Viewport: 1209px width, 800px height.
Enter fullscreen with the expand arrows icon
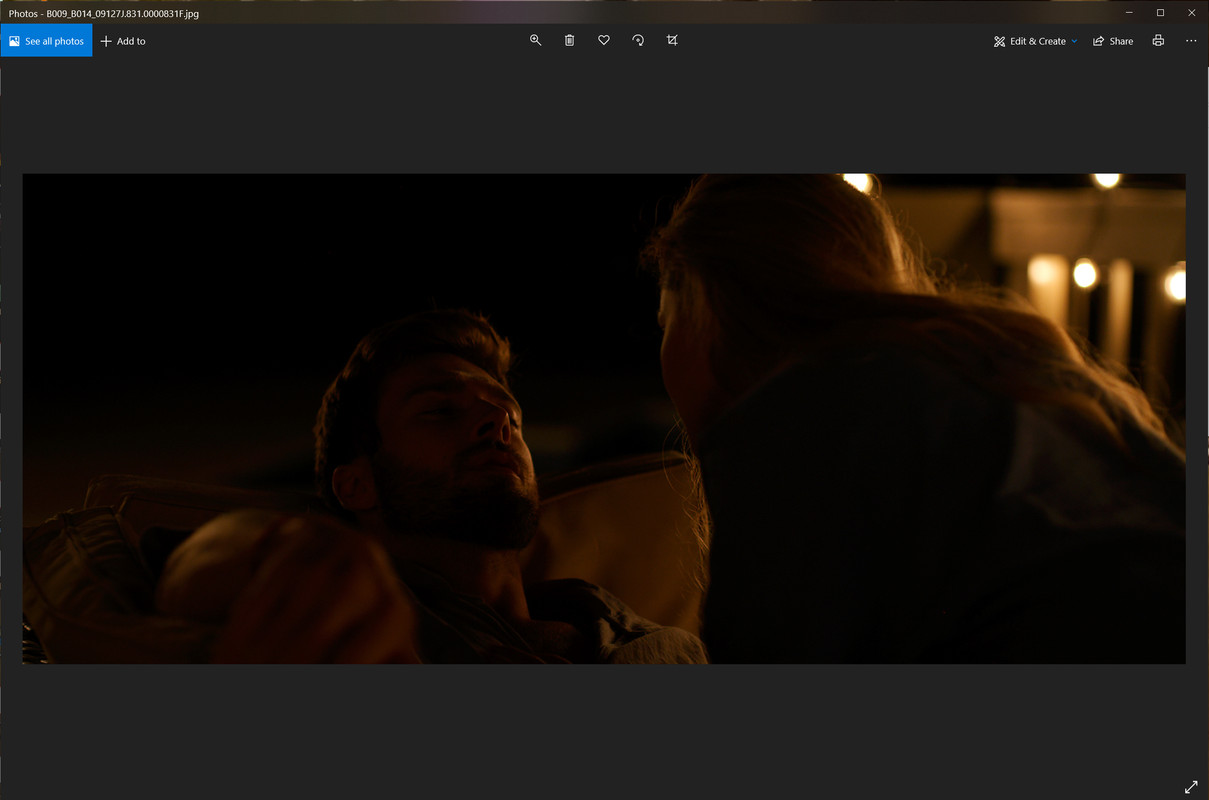click(x=1191, y=787)
